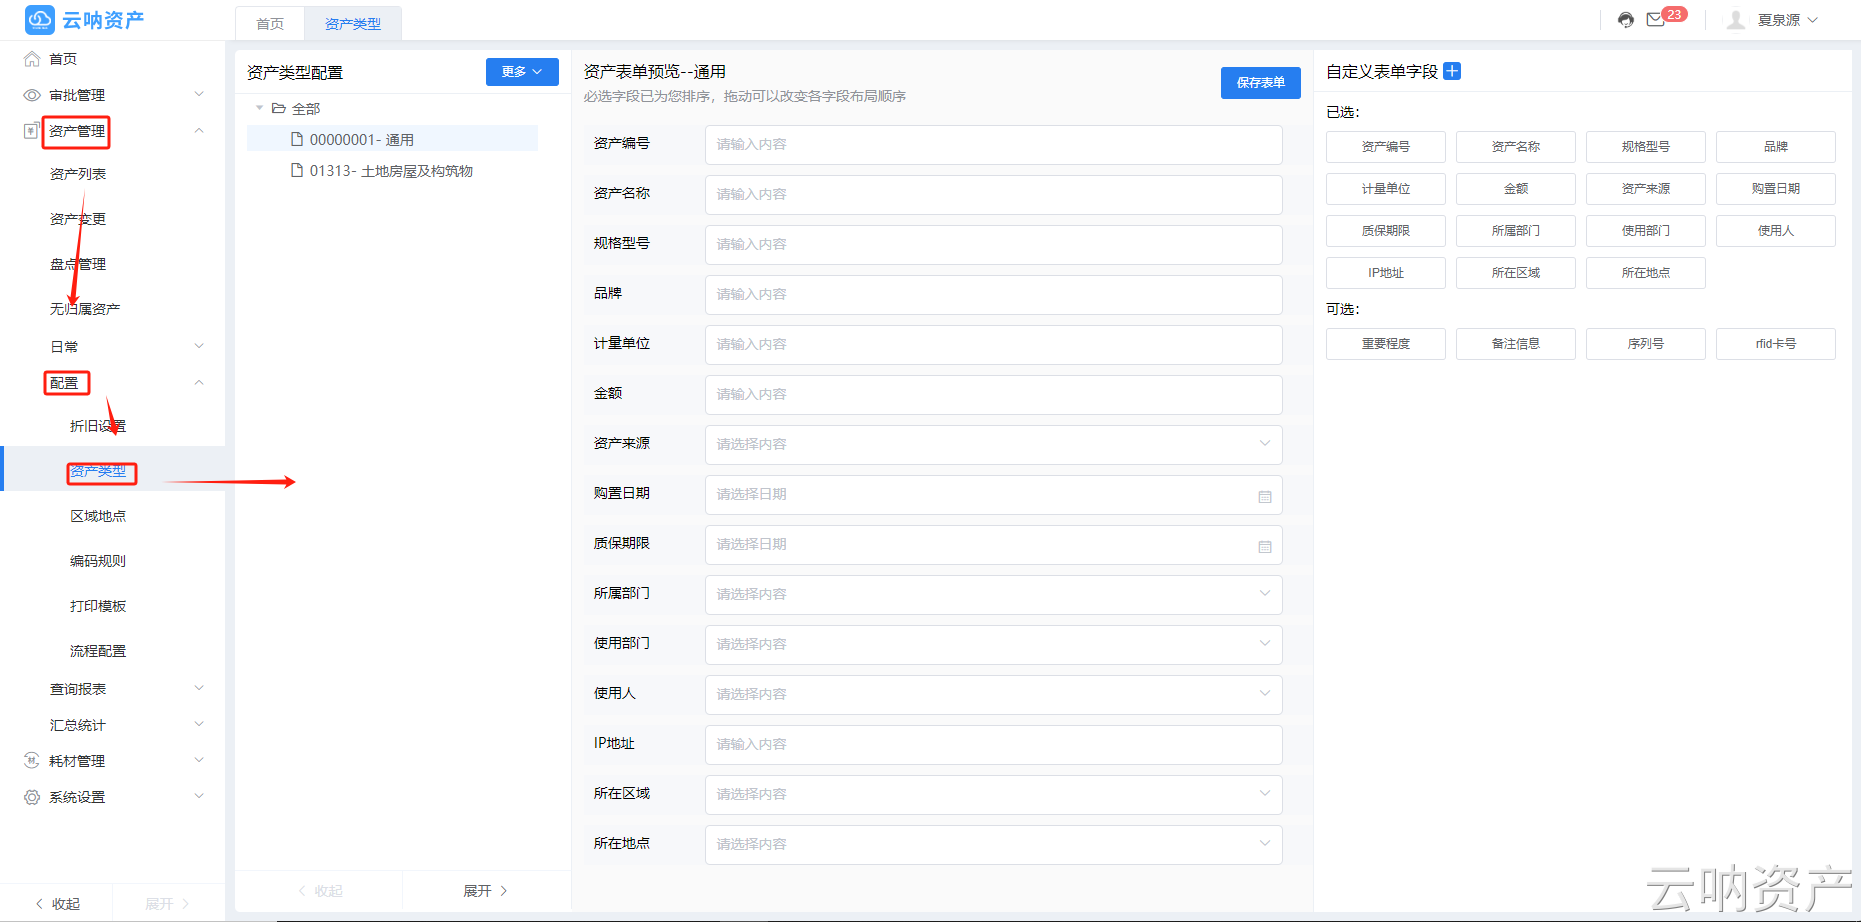1861x922 pixels.
Task: Add the optional 序列号 field
Action: (1646, 344)
